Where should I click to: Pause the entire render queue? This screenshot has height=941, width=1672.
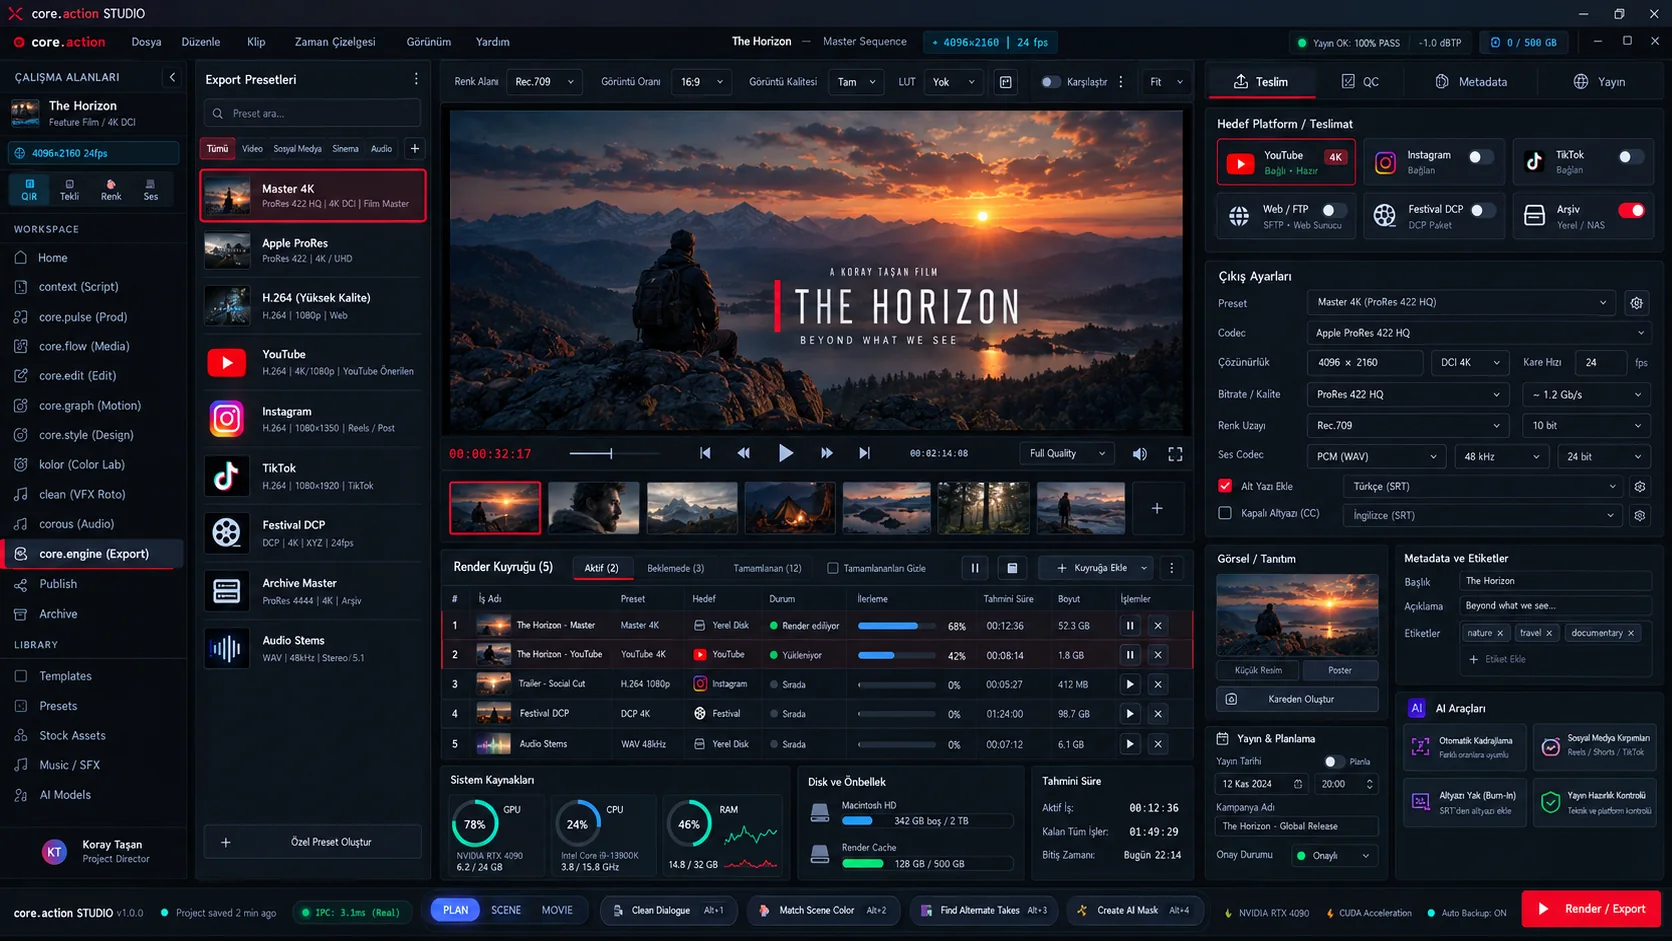[975, 568]
